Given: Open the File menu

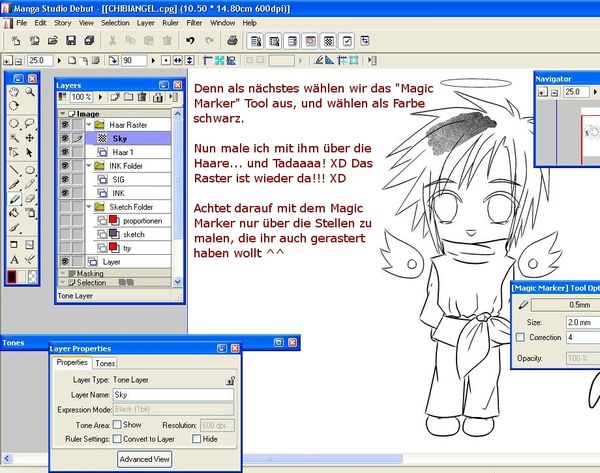Looking at the screenshot, I should point(21,23).
